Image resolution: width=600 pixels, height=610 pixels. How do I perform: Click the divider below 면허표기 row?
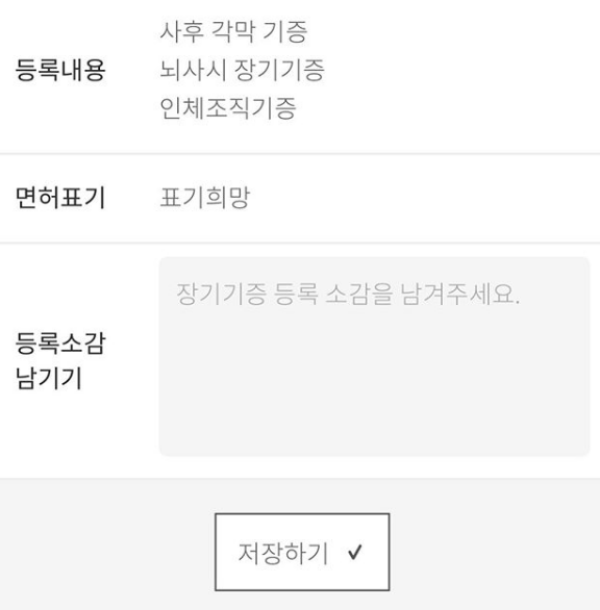[x=300, y=243]
